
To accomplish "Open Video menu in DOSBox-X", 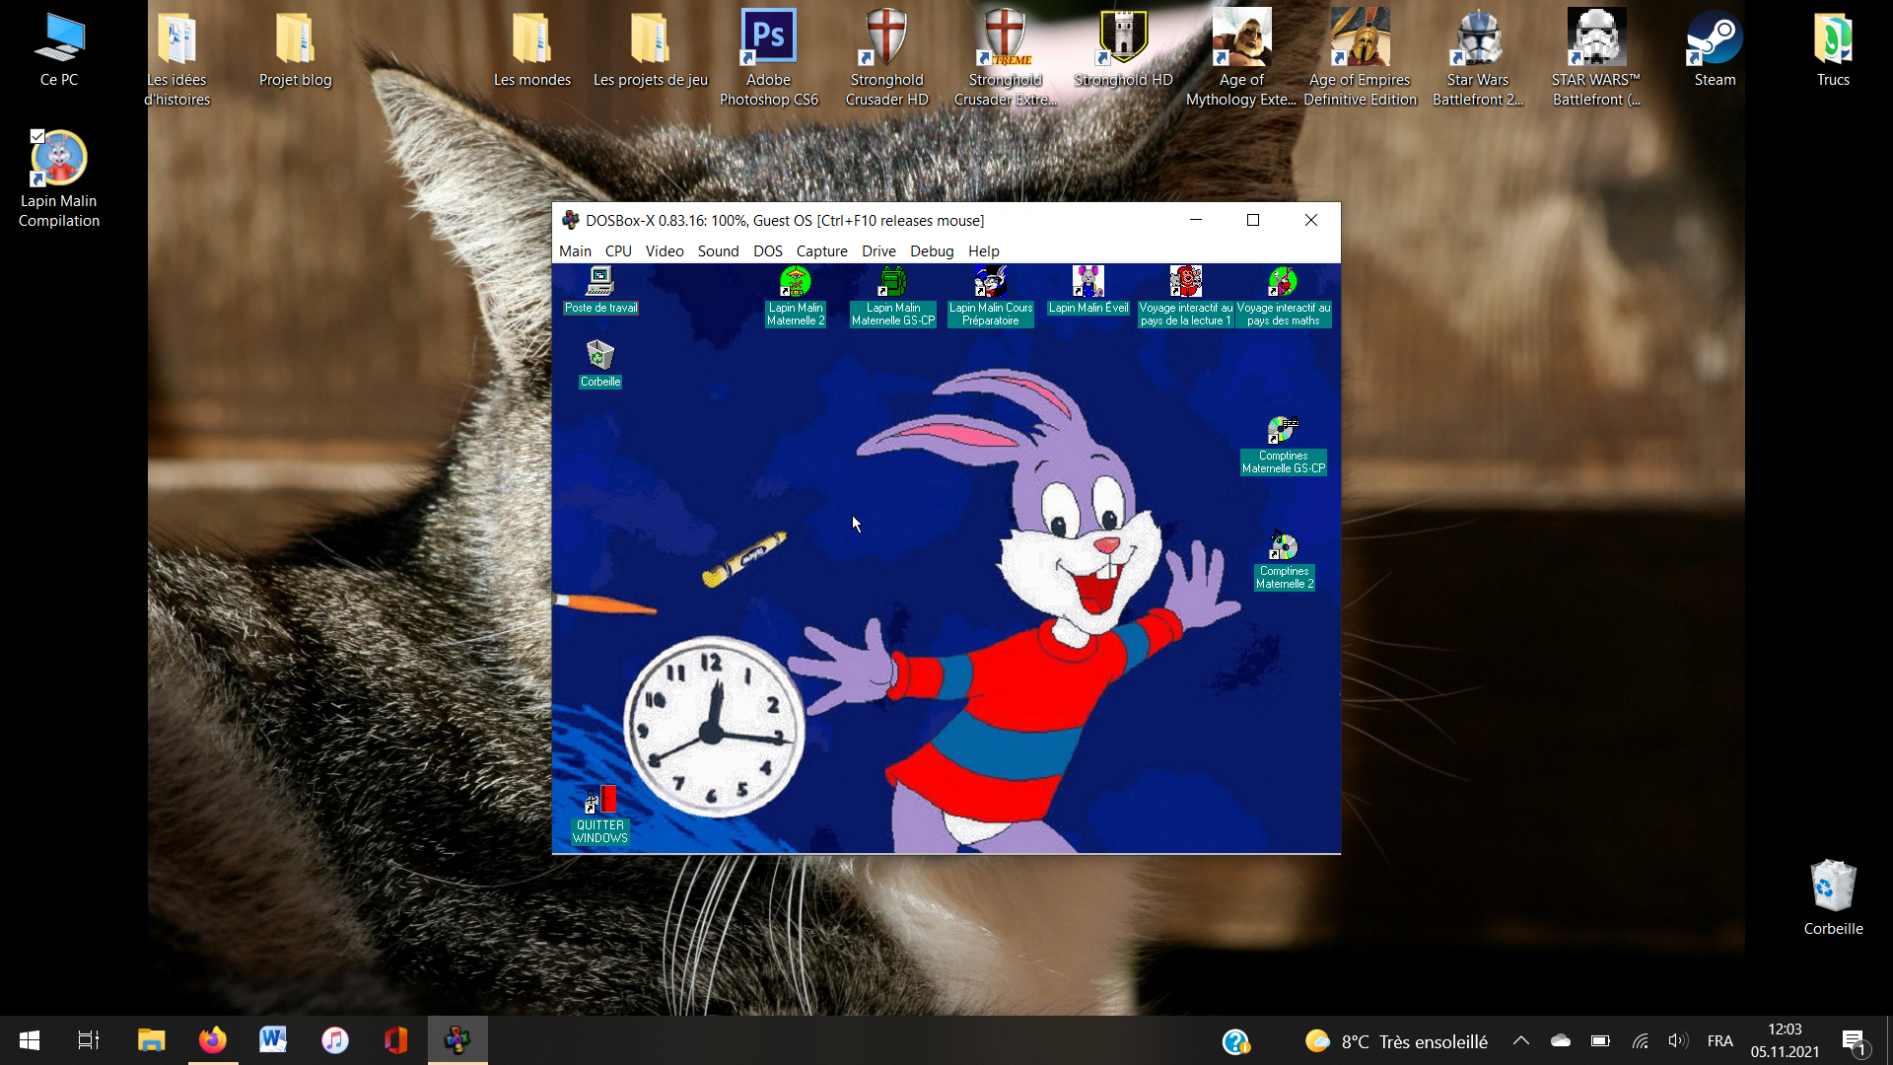I will click(664, 251).
